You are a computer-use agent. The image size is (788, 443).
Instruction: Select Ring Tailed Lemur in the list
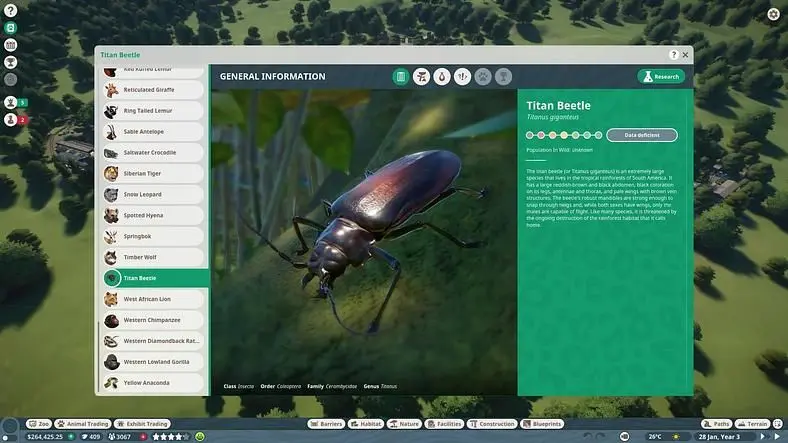click(153, 110)
